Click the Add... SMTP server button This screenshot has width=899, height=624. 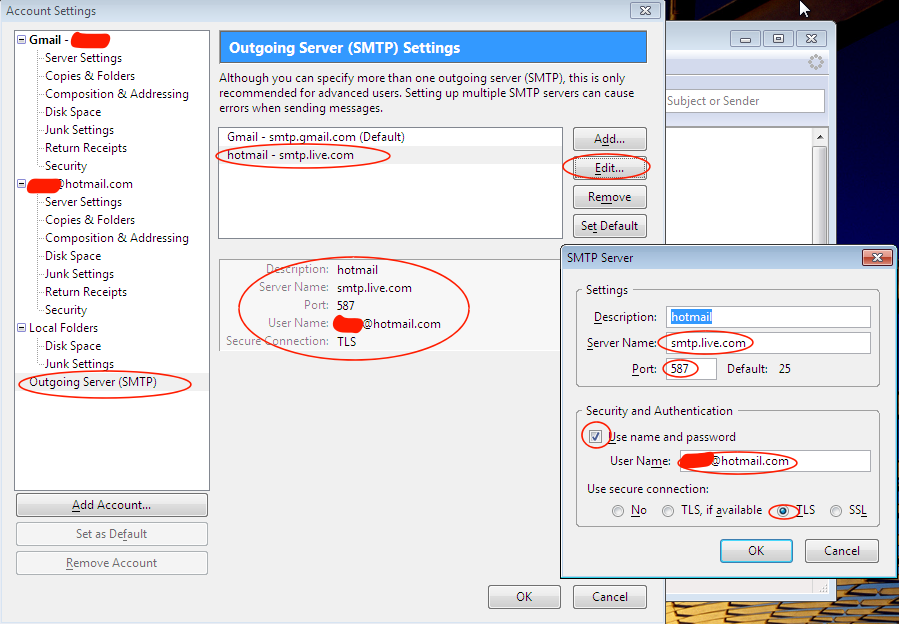tap(609, 139)
